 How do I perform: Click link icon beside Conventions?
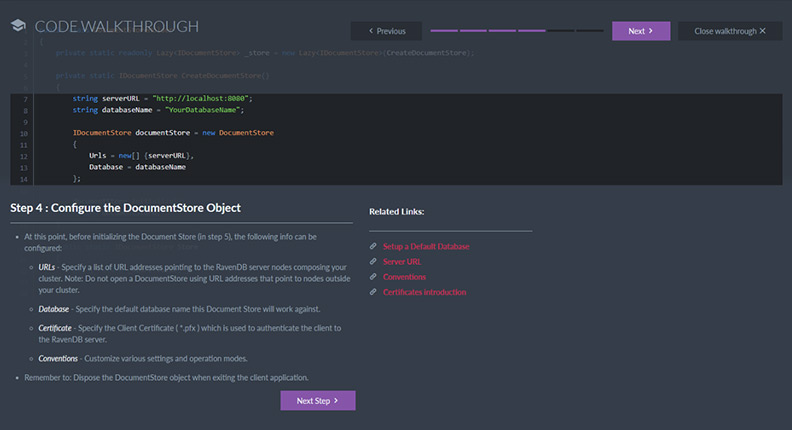pos(373,277)
